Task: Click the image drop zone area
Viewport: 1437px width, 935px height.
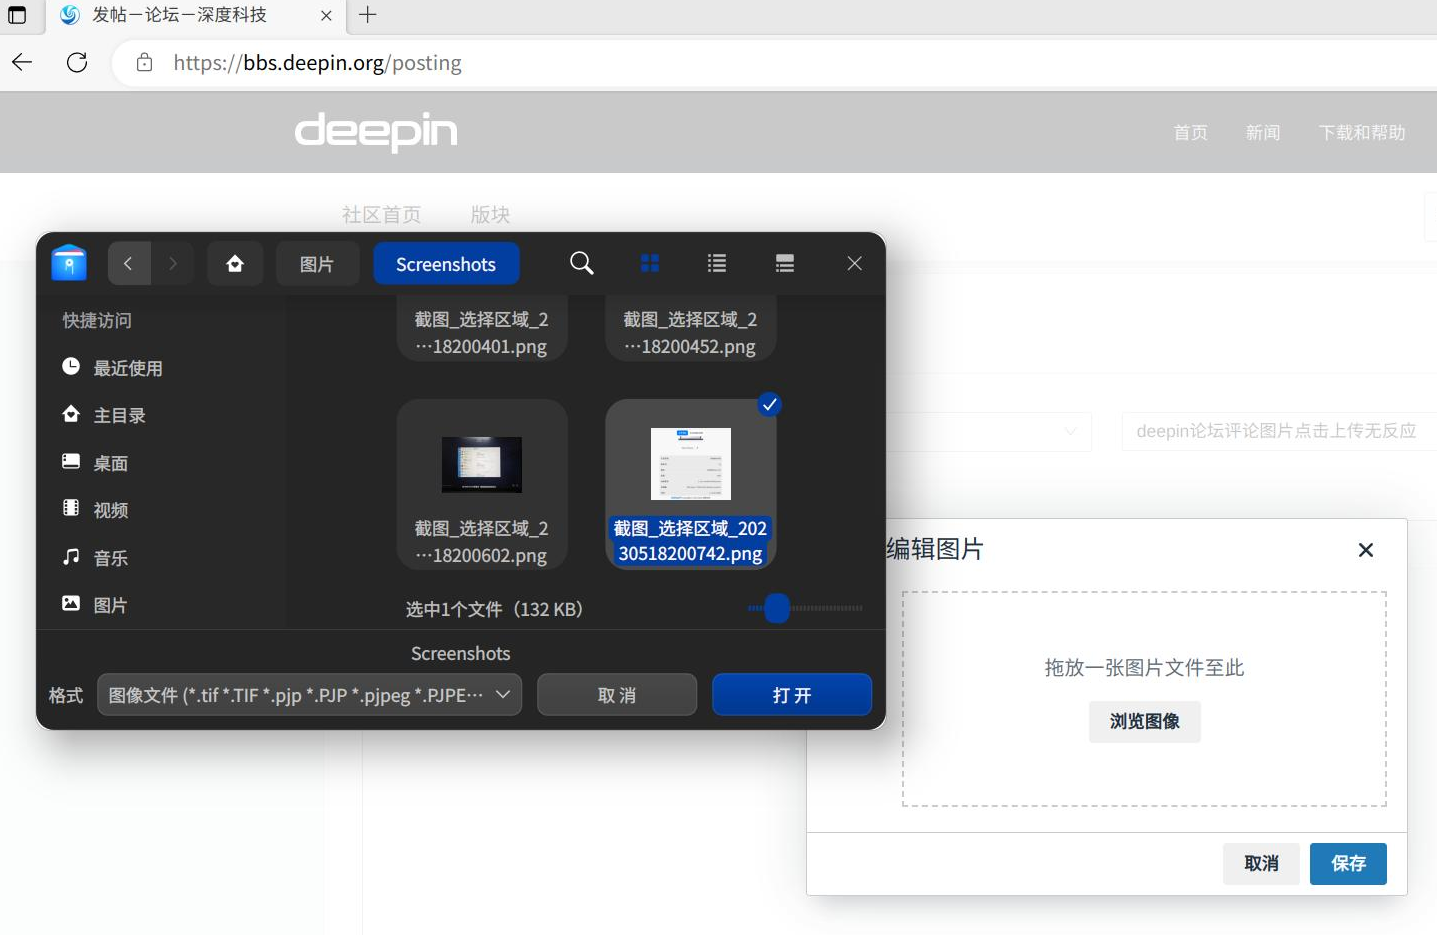Action: 1144,698
